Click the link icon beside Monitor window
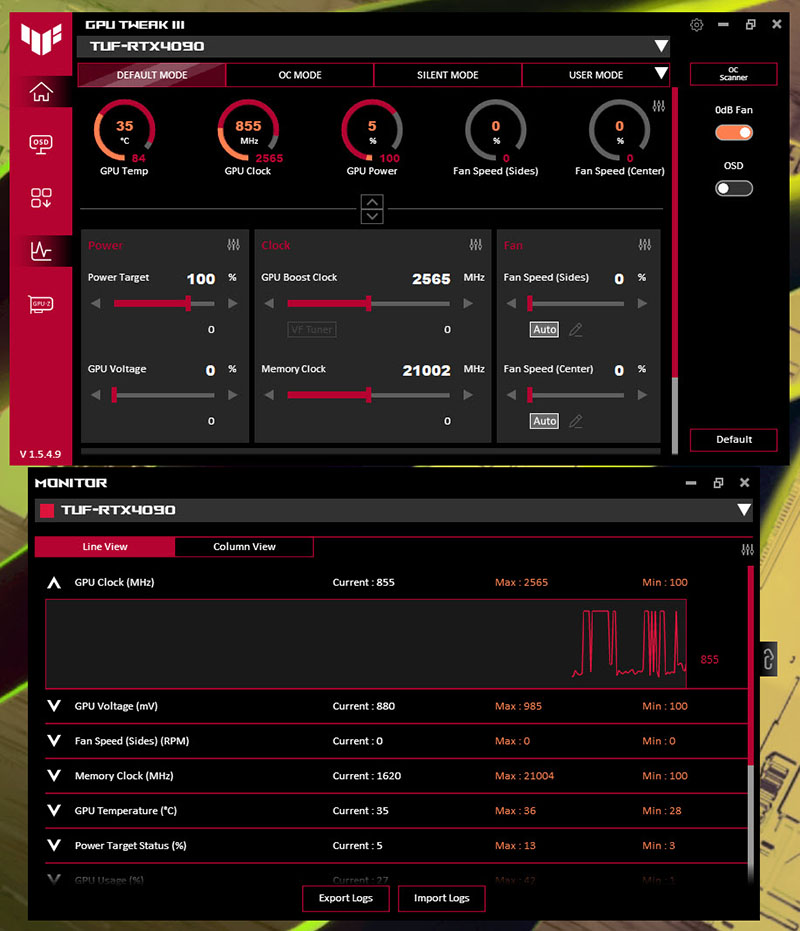This screenshot has height=931, width=800. [x=769, y=658]
